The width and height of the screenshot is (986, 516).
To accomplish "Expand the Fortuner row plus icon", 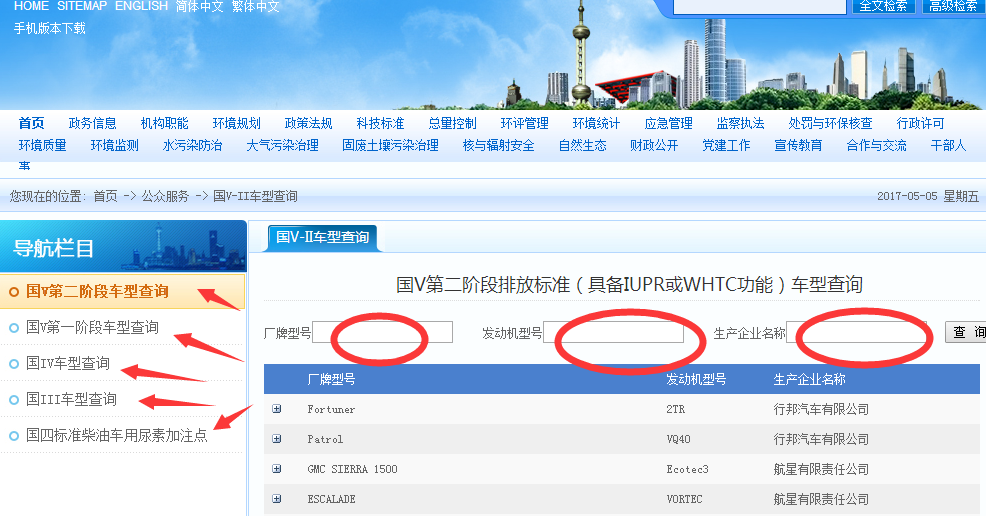I will coord(277,409).
